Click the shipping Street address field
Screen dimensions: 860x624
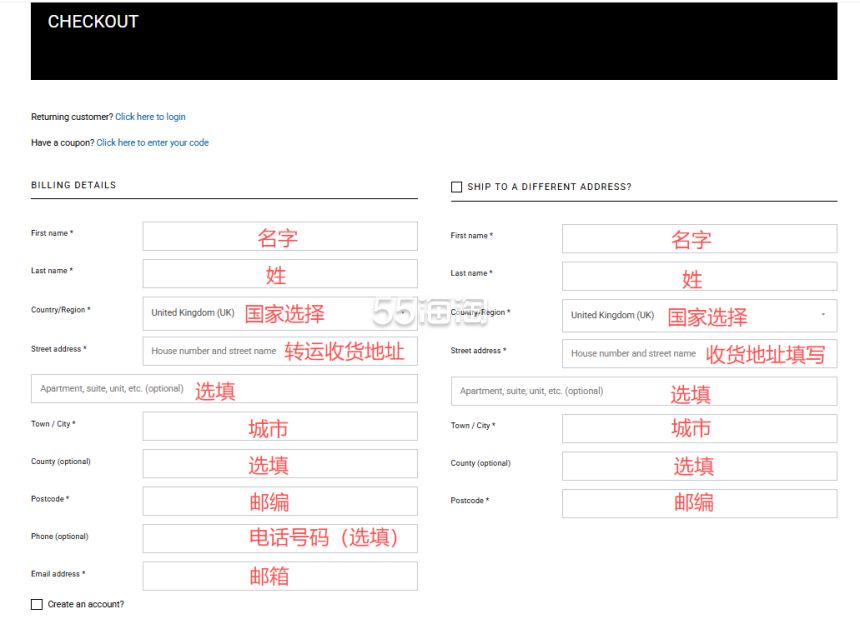point(699,354)
